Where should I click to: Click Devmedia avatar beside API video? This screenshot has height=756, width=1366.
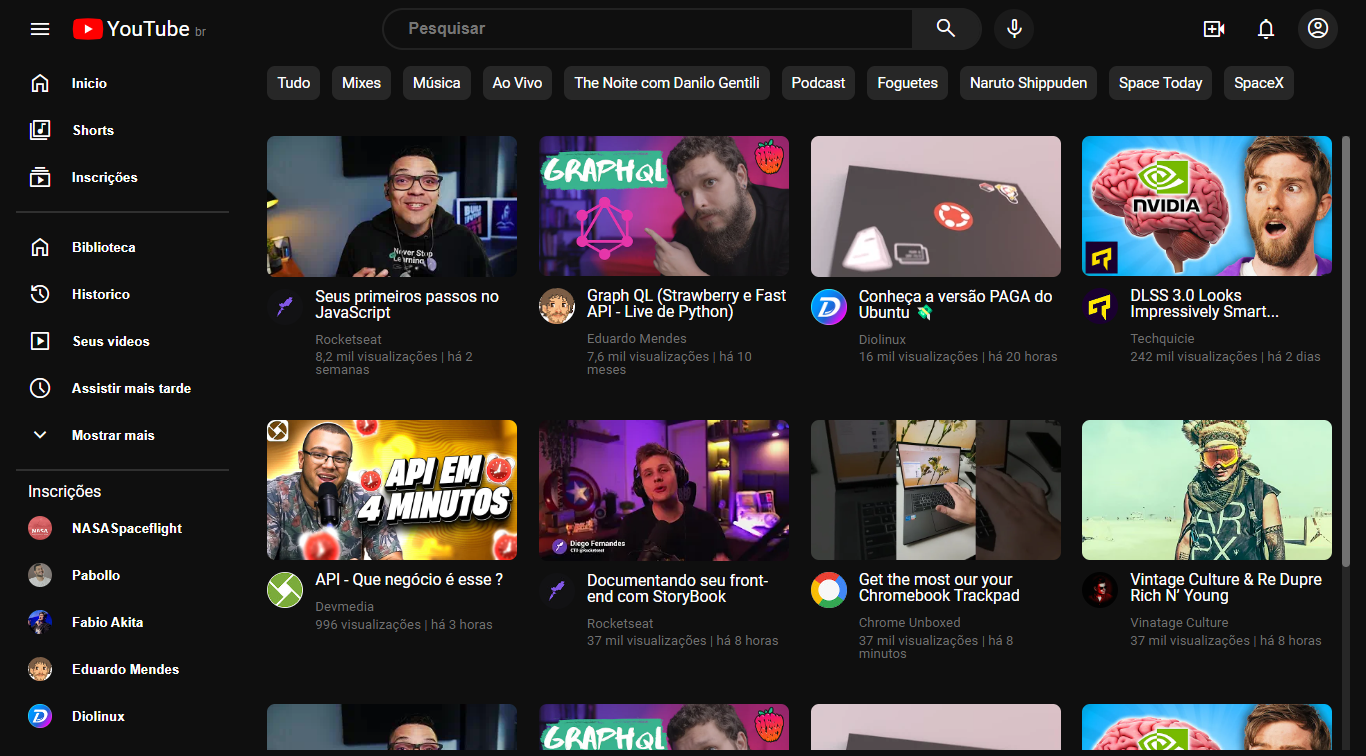[x=285, y=590]
